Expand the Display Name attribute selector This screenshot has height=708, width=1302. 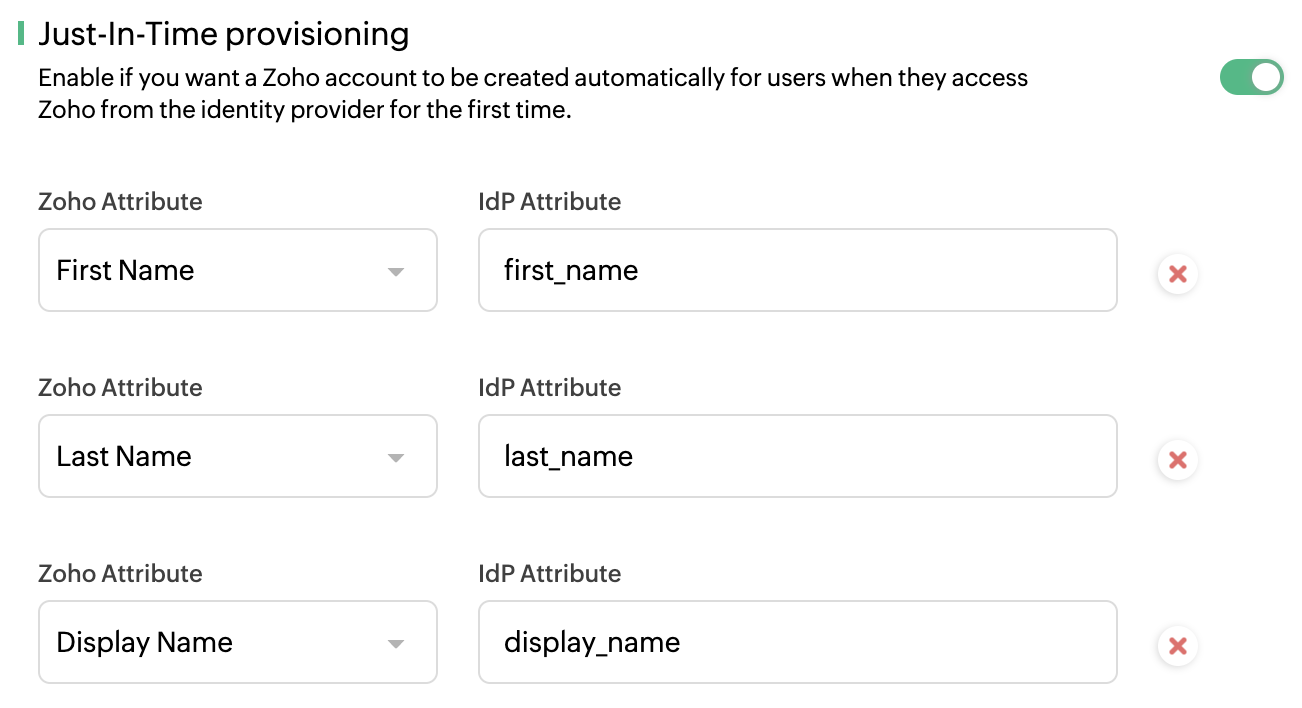[237, 642]
